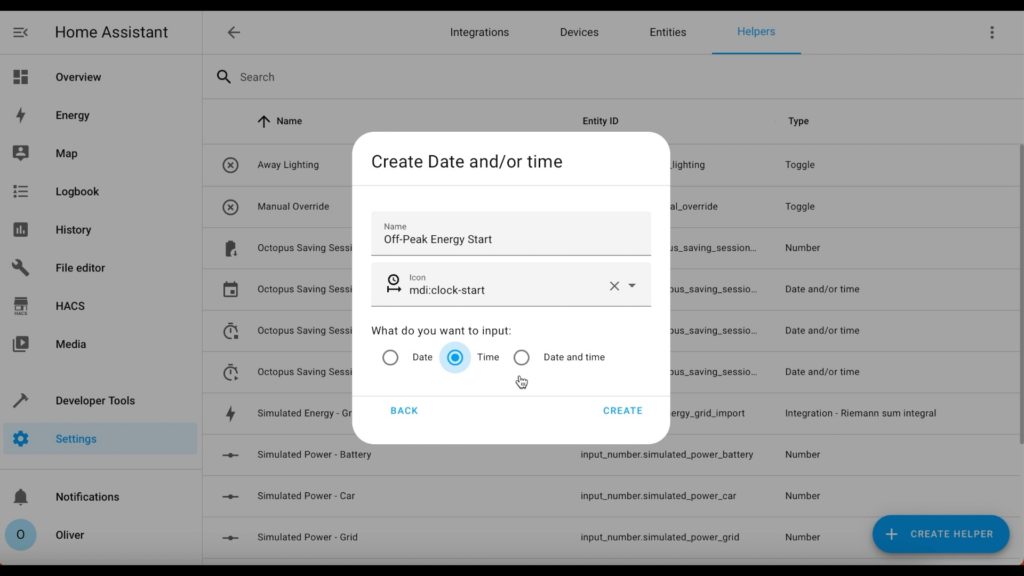This screenshot has height=576, width=1024.
Task: Switch to the Integrations tab
Action: [479, 32]
